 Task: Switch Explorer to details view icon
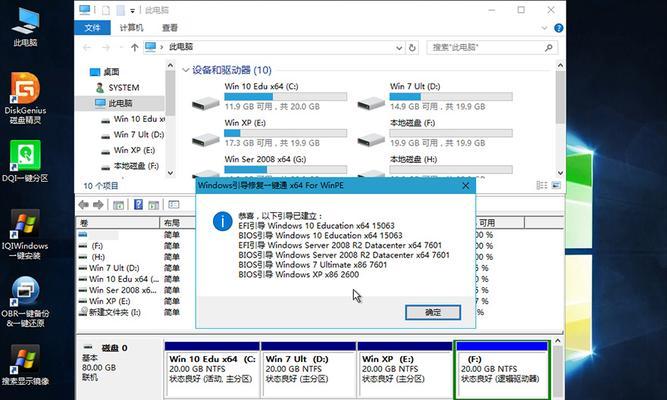click(x=542, y=185)
